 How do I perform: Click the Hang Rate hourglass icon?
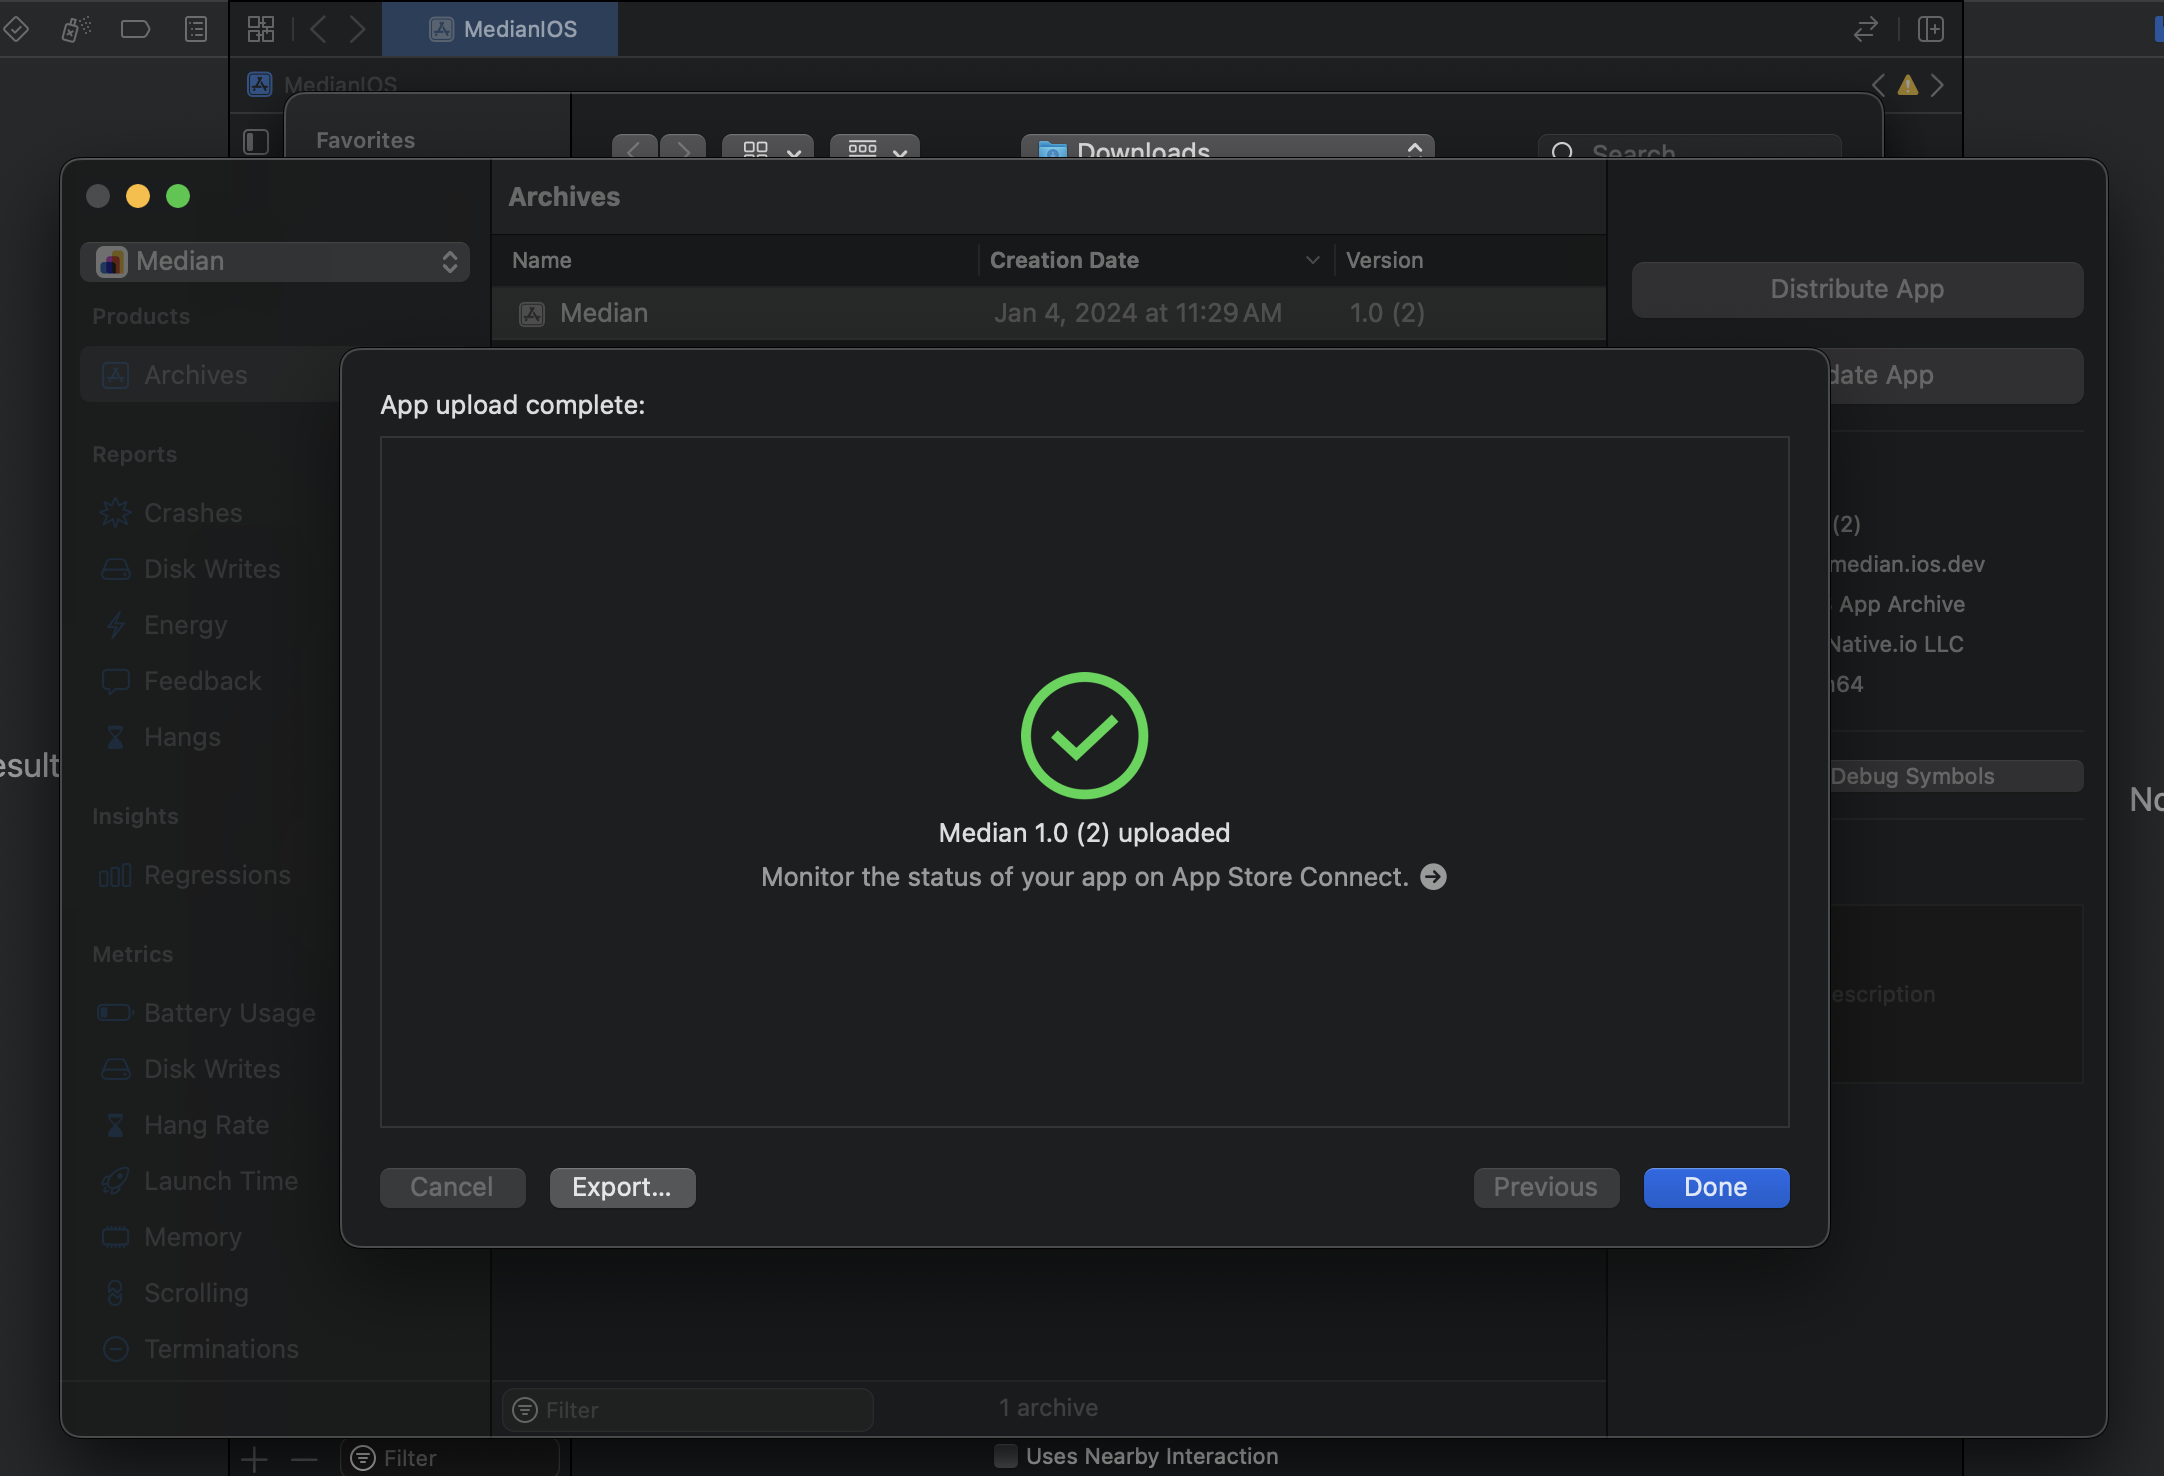[115, 1125]
